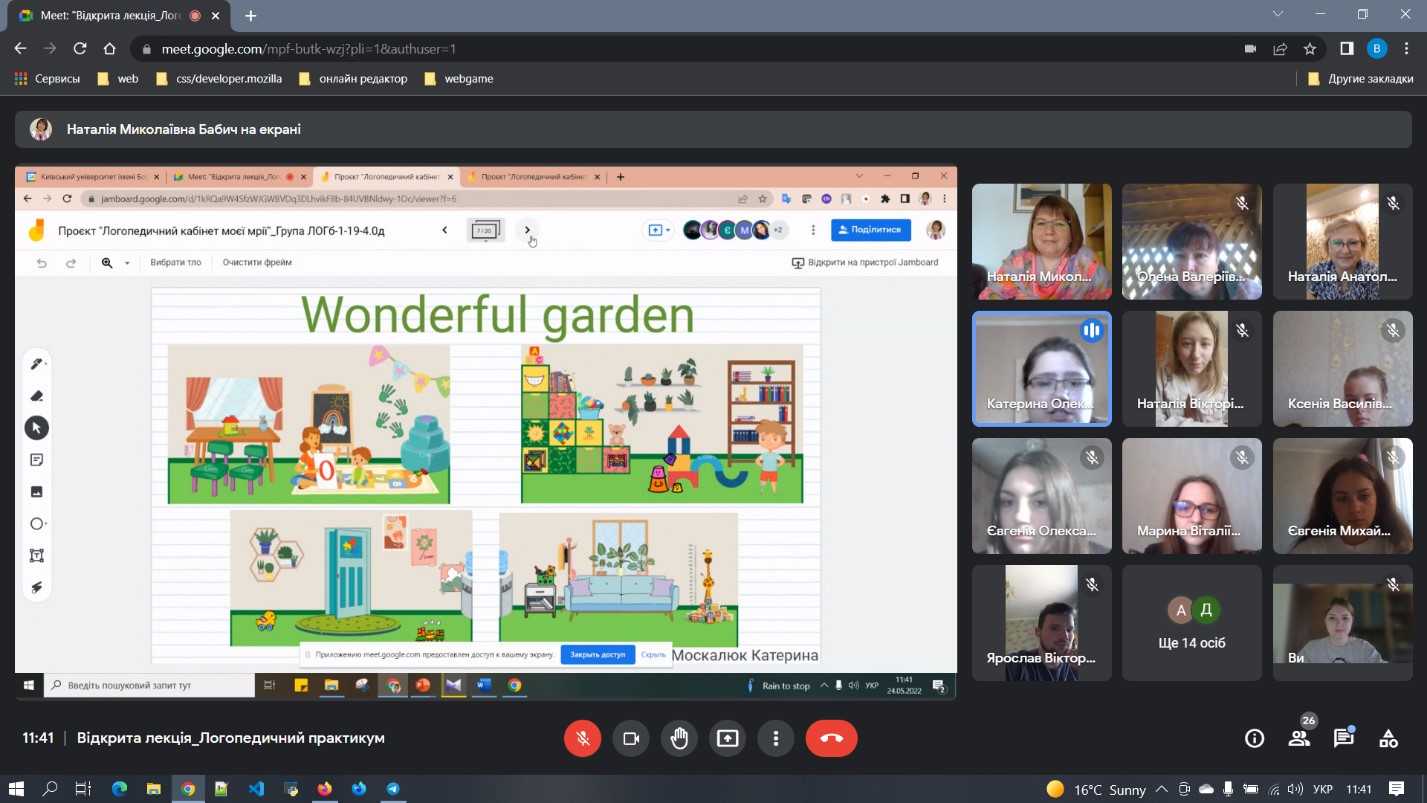Click the address bar URL
The width and height of the screenshot is (1427, 803).
coord(600,48)
